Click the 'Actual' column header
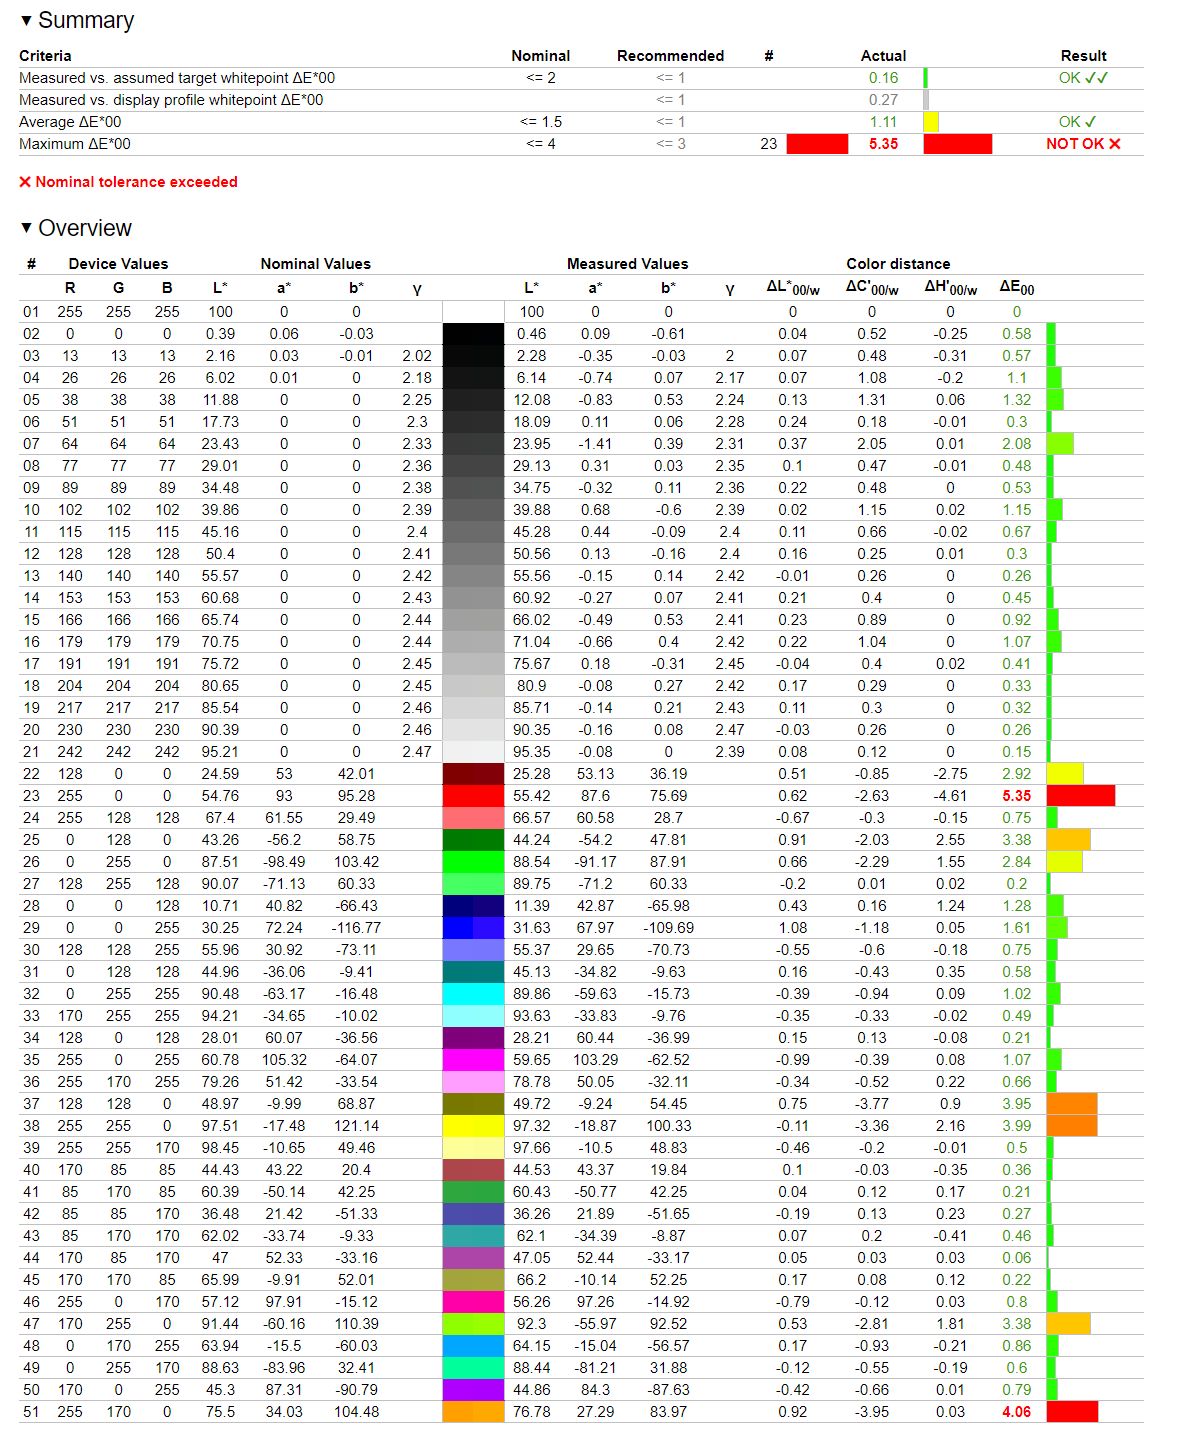Viewport: 1180px width, 1440px height. pos(883,56)
